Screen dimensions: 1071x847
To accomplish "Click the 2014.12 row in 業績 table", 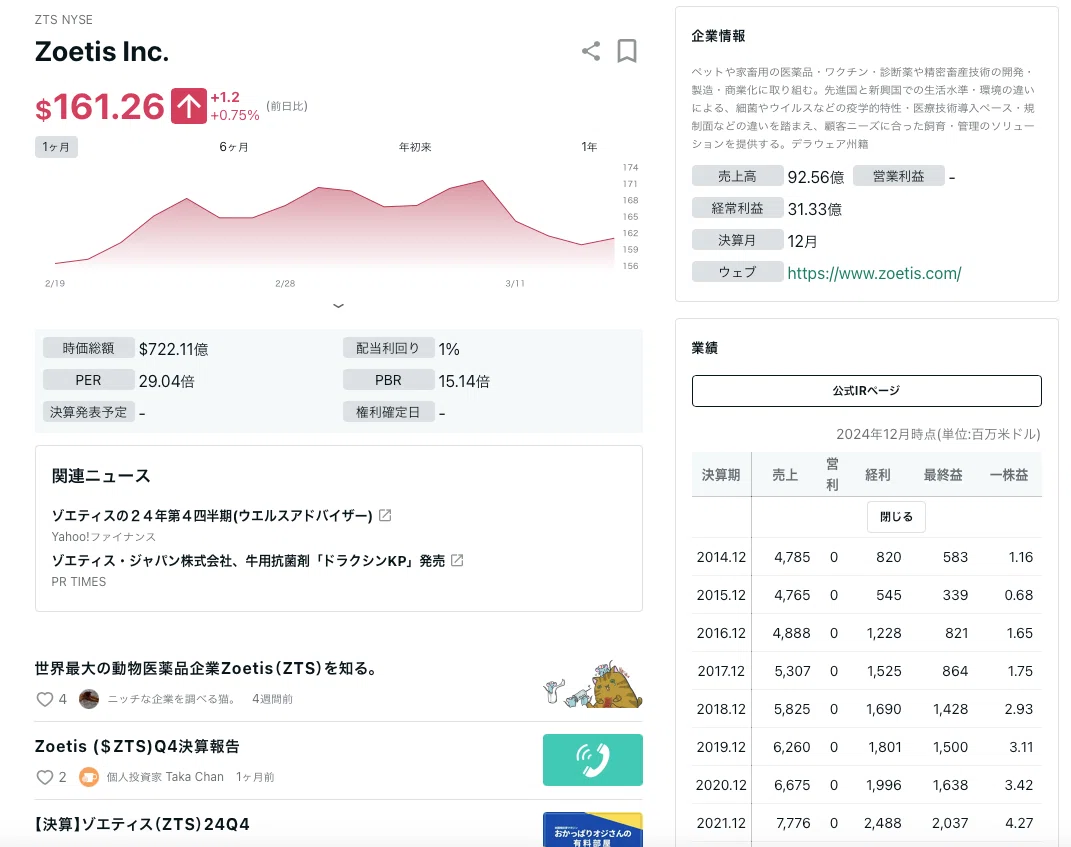I will coord(866,557).
